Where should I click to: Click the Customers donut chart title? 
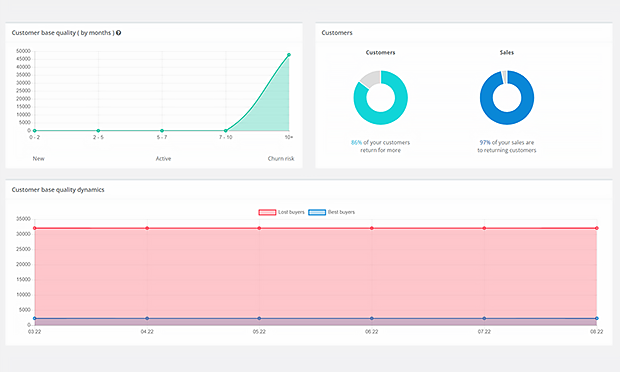click(380, 53)
